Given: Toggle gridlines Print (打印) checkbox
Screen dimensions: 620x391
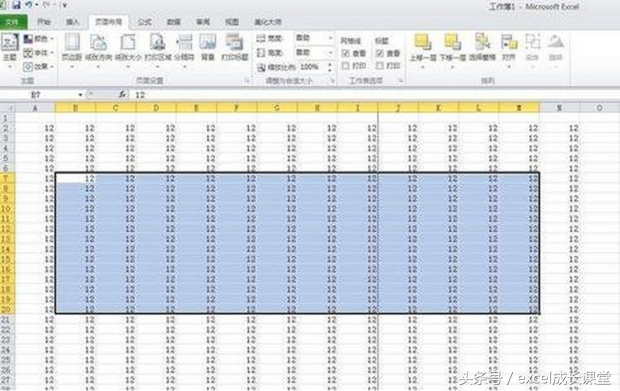Looking at the screenshot, I should click(346, 66).
